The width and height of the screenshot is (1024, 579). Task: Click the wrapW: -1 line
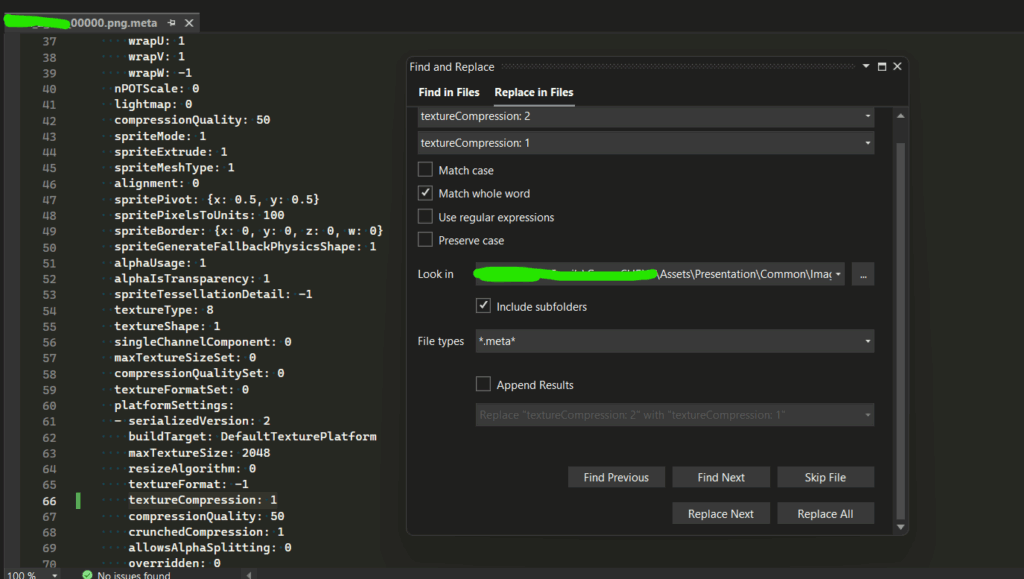(160, 73)
